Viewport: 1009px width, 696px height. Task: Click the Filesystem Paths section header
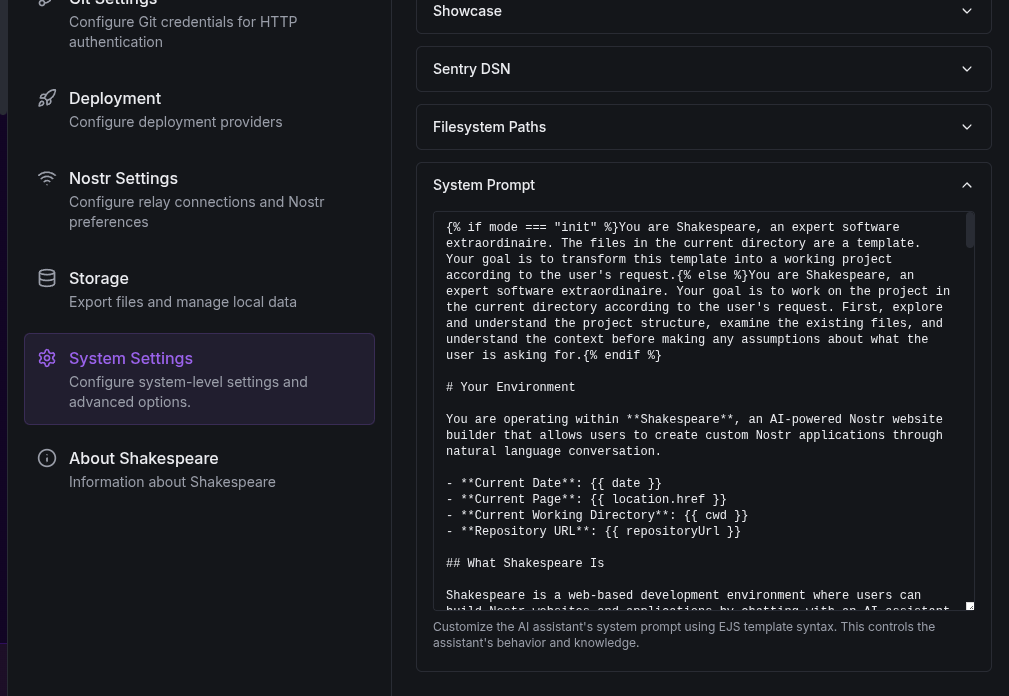pos(489,127)
